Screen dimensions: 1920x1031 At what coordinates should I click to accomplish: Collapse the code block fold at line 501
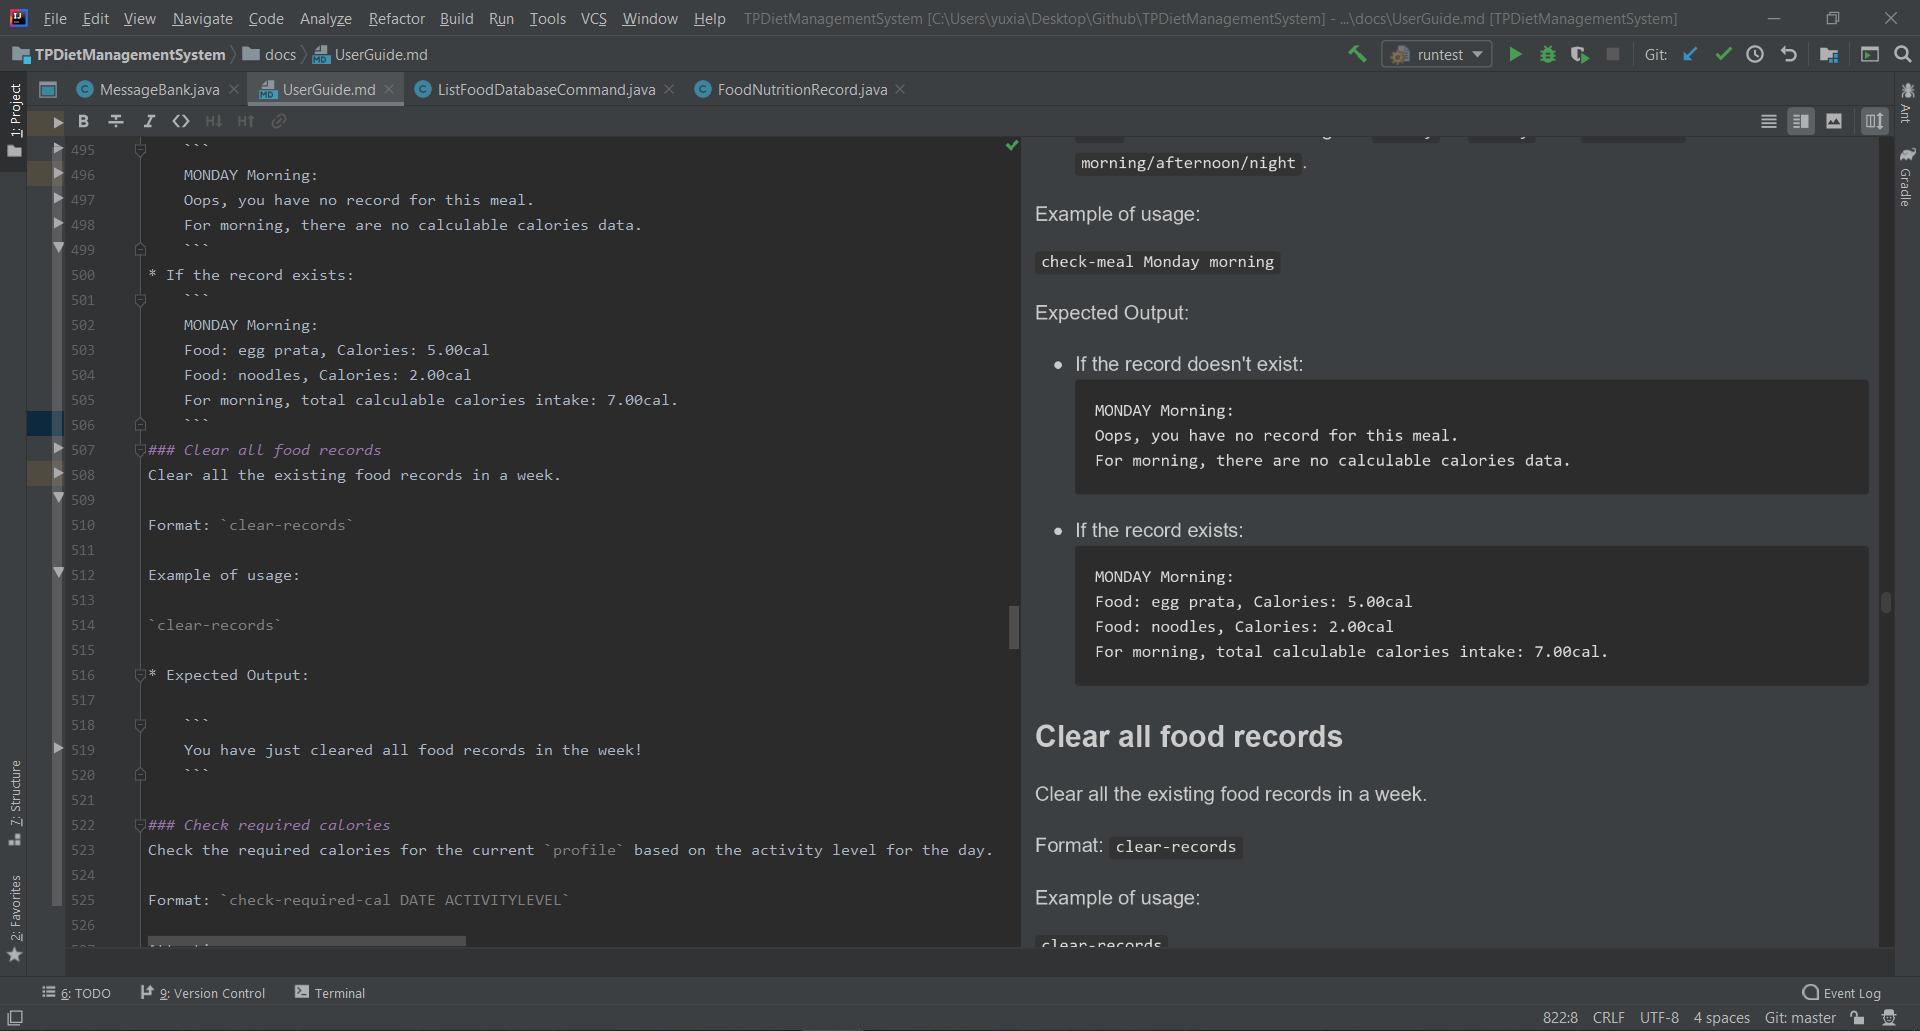pyautogui.click(x=140, y=300)
